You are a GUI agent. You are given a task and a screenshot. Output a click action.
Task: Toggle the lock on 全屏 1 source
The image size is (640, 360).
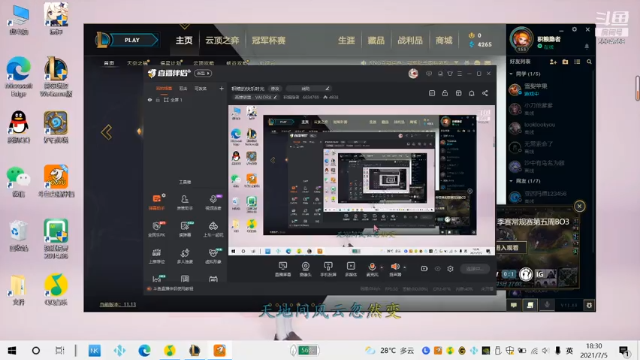click(x=158, y=100)
